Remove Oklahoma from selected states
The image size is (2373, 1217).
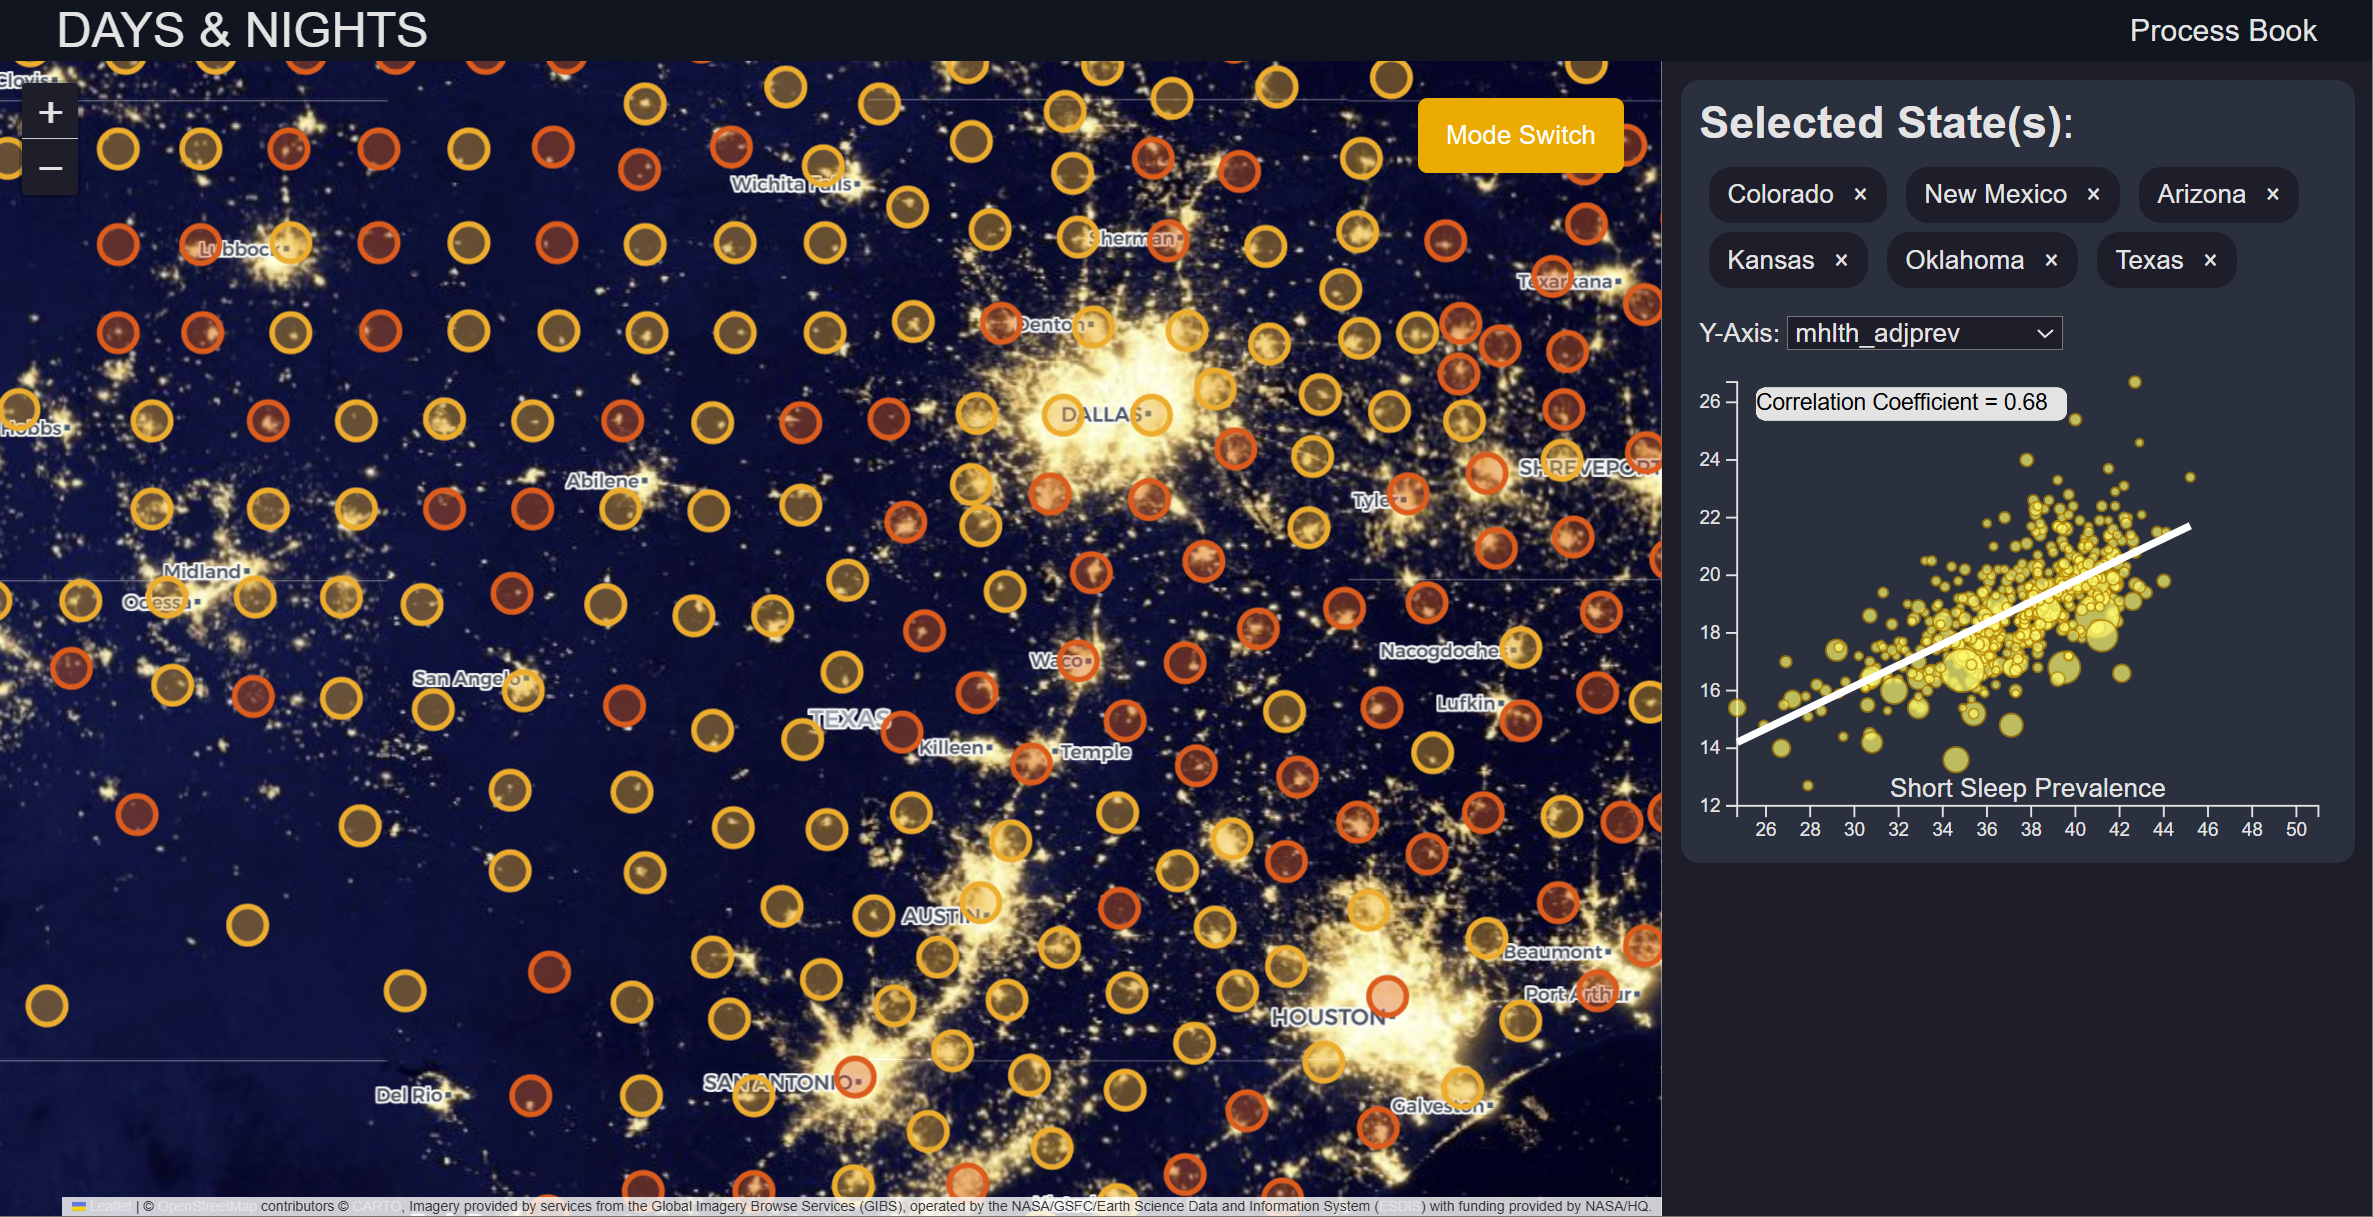pos(2051,261)
